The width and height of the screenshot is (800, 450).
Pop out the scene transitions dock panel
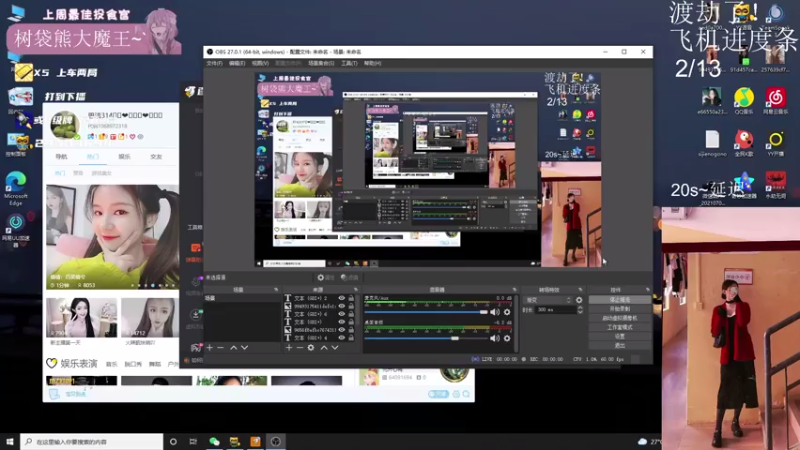580,290
